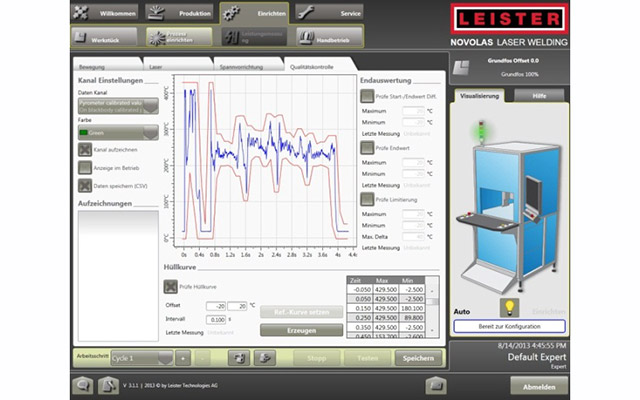Open the Daten Kanal dropdown
This screenshot has width=640, height=400.
117,105
